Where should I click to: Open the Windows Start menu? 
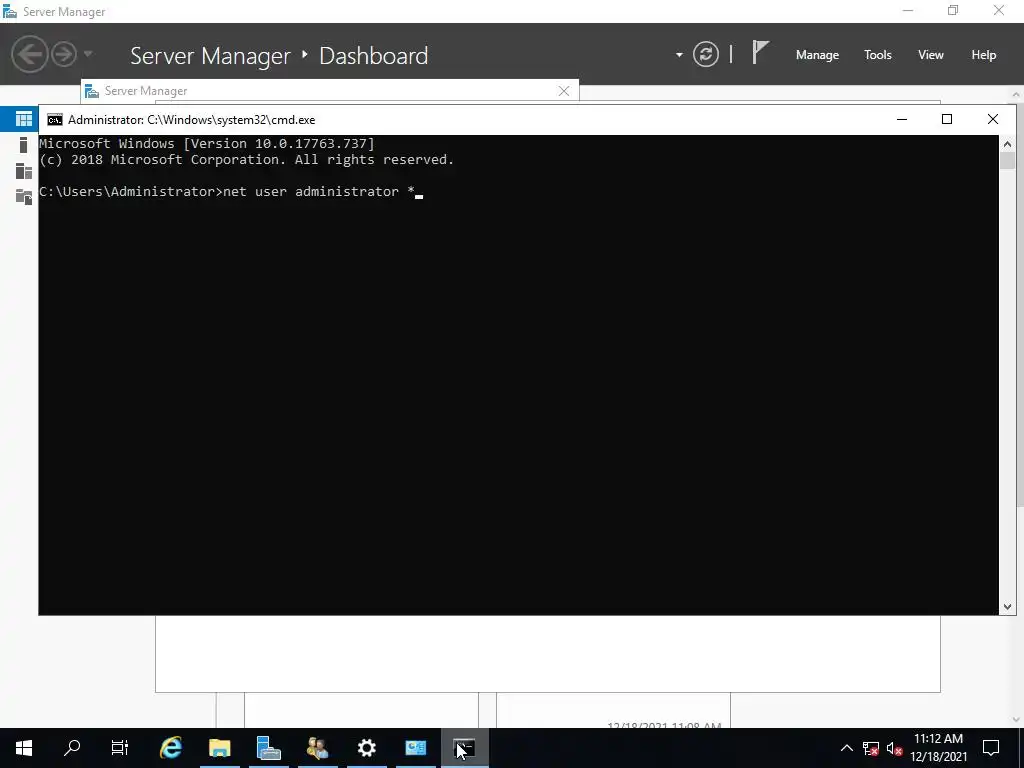pos(24,748)
